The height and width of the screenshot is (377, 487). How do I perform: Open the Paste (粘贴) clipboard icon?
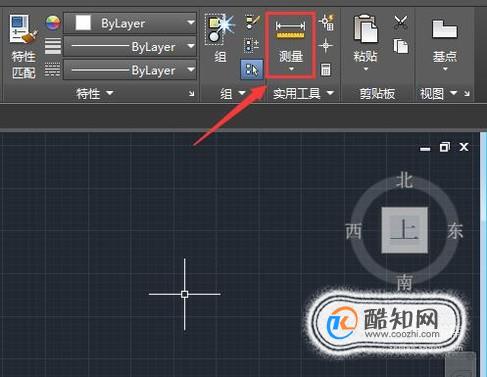tap(366, 43)
